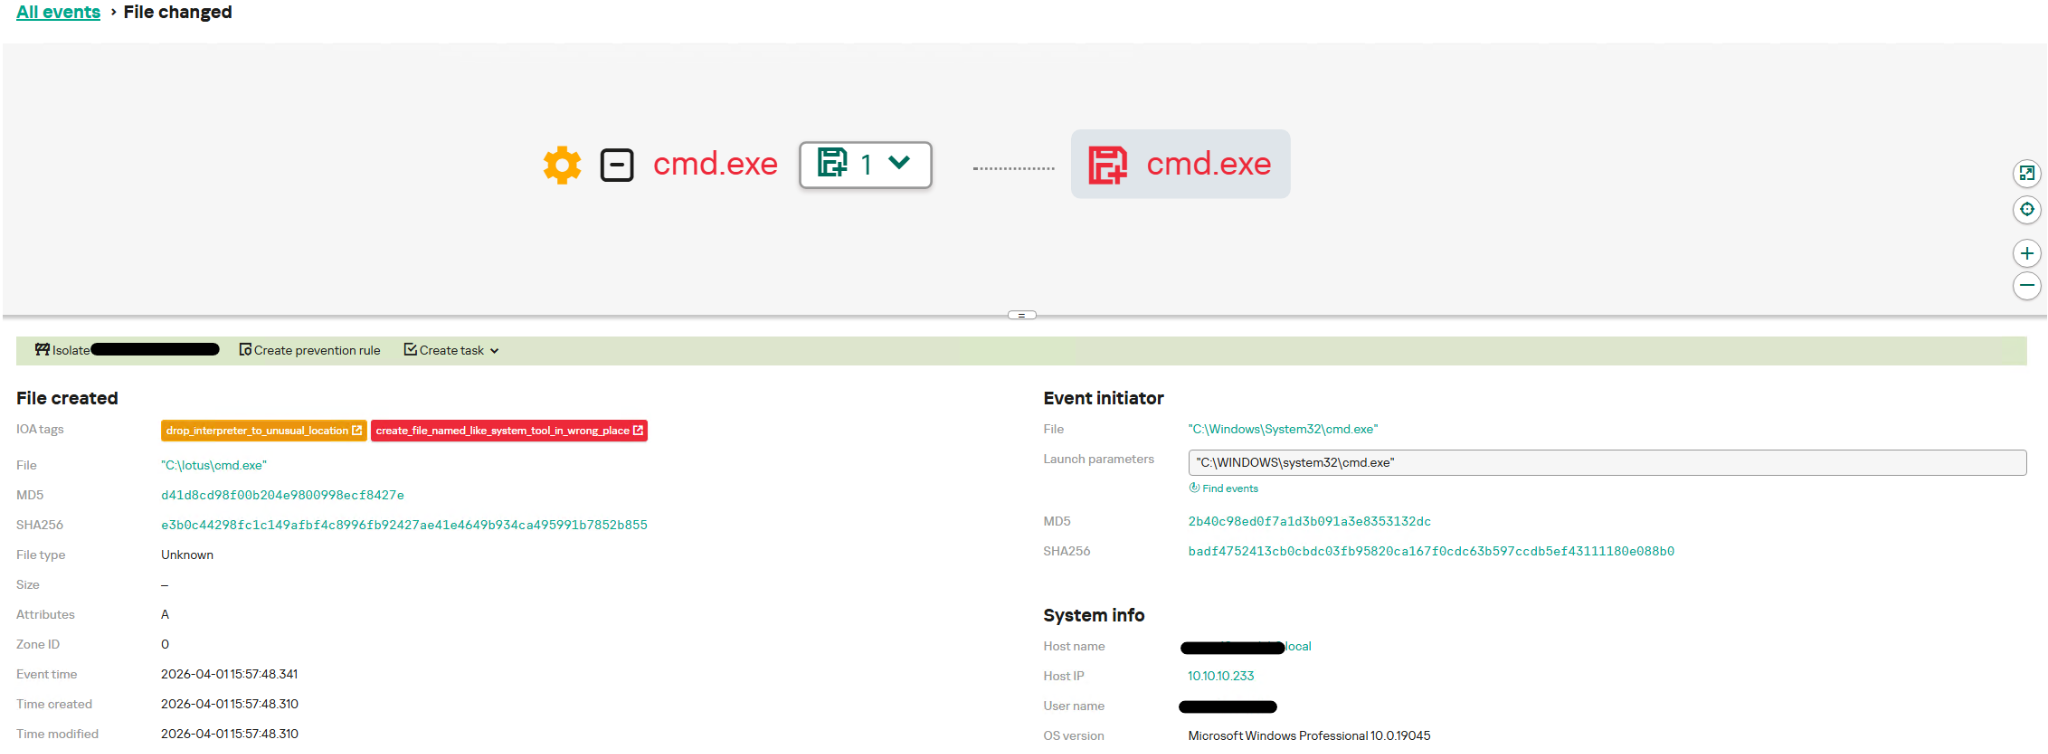
Task: Click the C:\lotus\cmd.exe file path
Action: pos(214,466)
